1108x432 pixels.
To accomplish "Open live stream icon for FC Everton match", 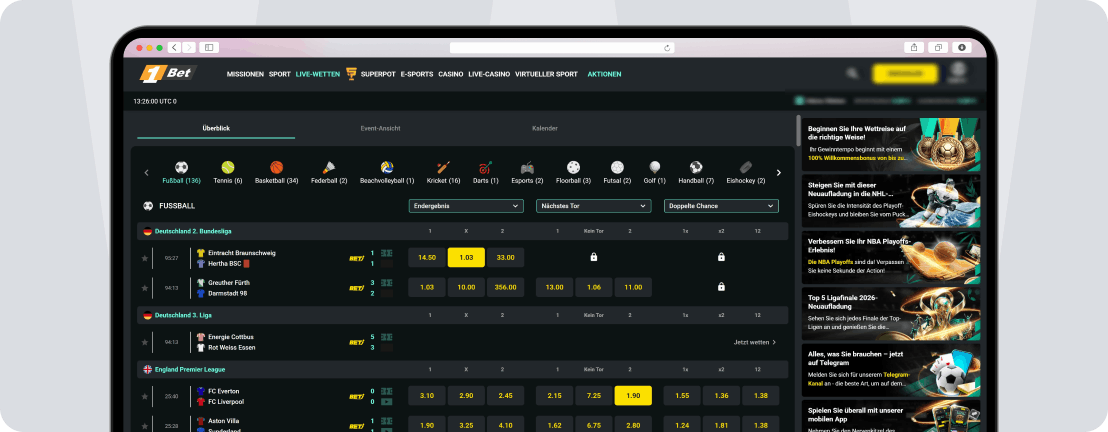I will point(387,402).
